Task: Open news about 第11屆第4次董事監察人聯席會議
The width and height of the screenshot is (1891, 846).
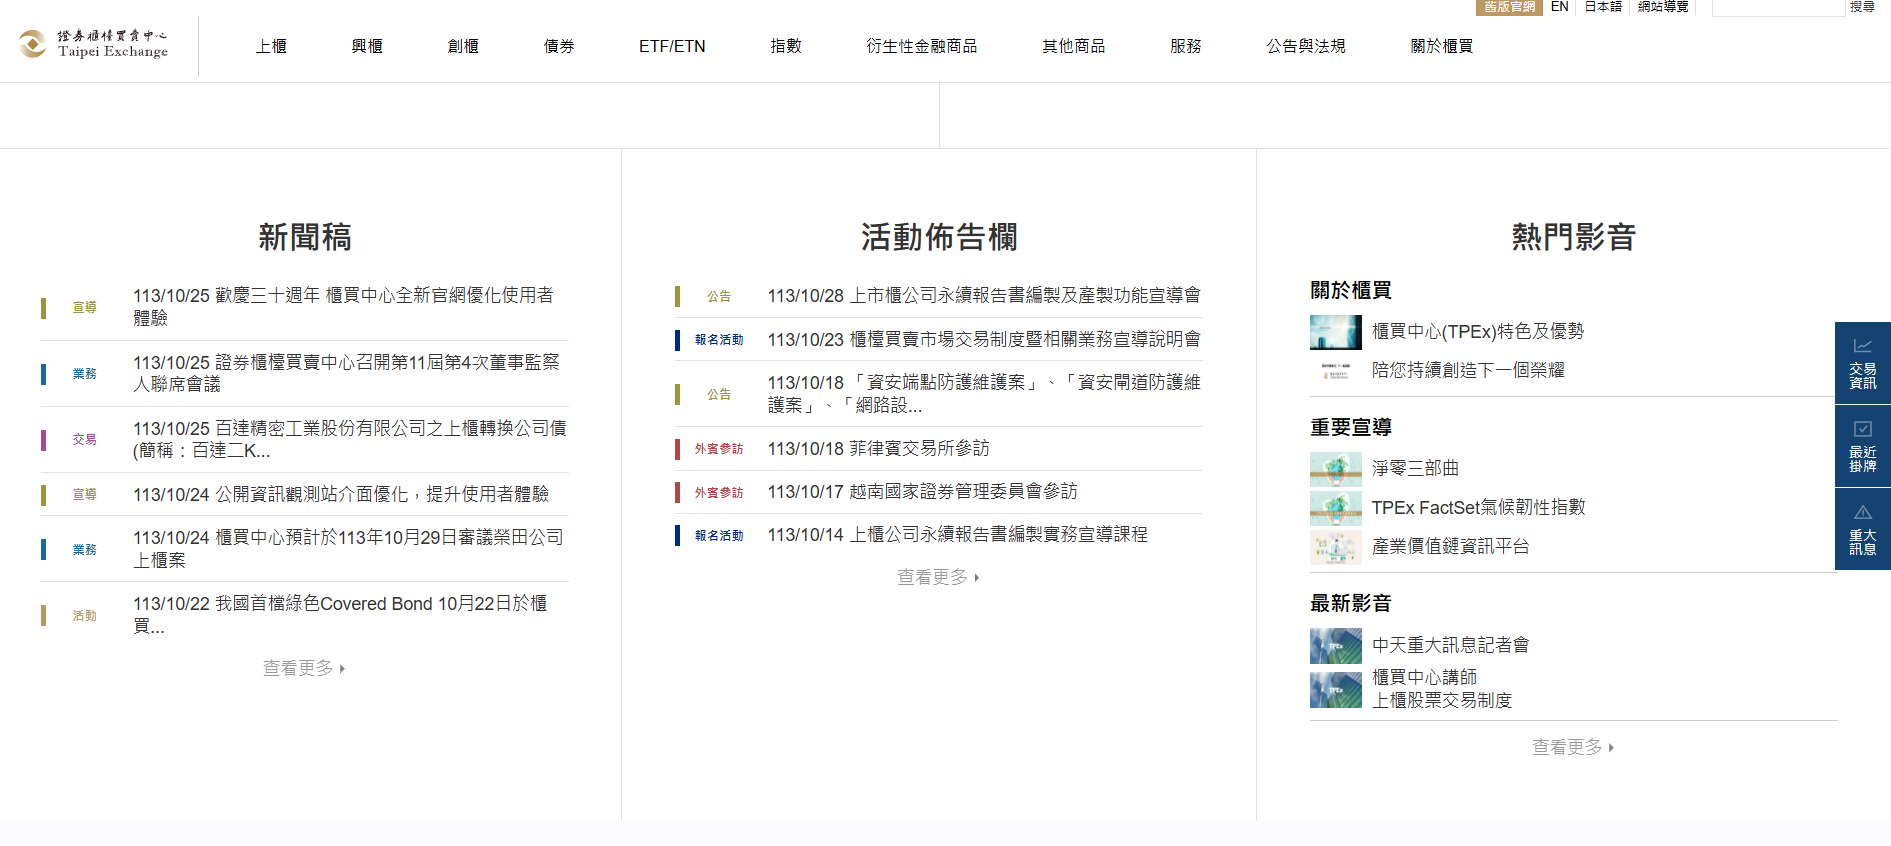Action: [x=346, y=373]
